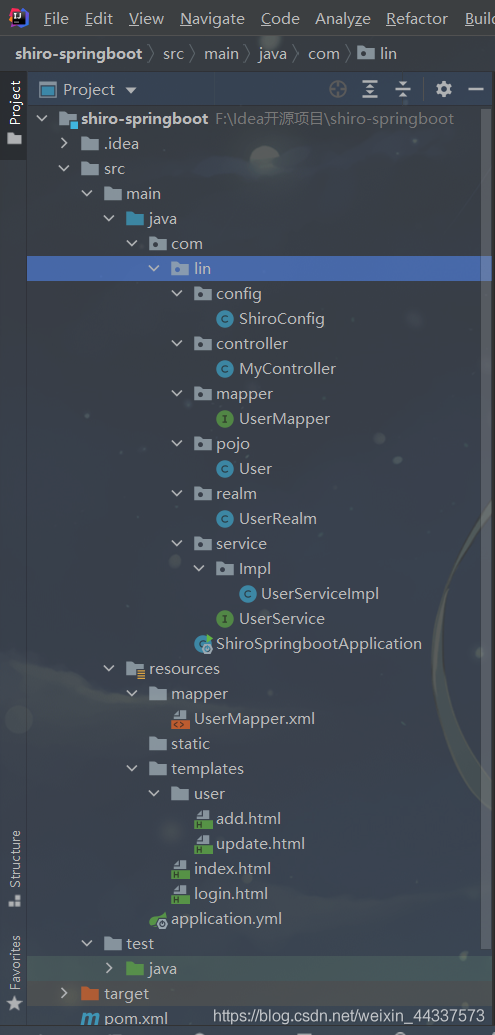Click the Collapse All icon in Project panel
Screen dimensions: 495x1035
[403, 89]
